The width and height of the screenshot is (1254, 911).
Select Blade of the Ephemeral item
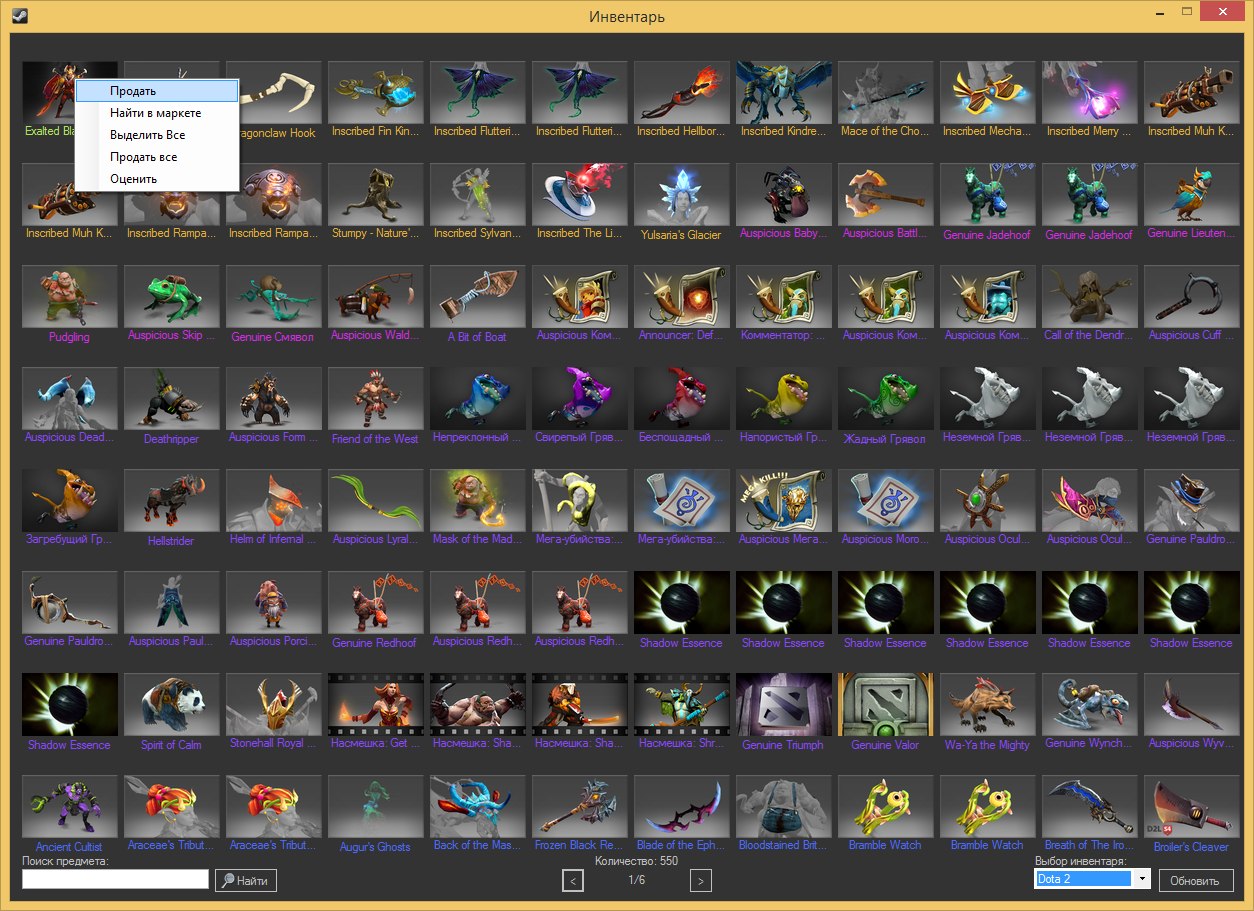(682, 807)
